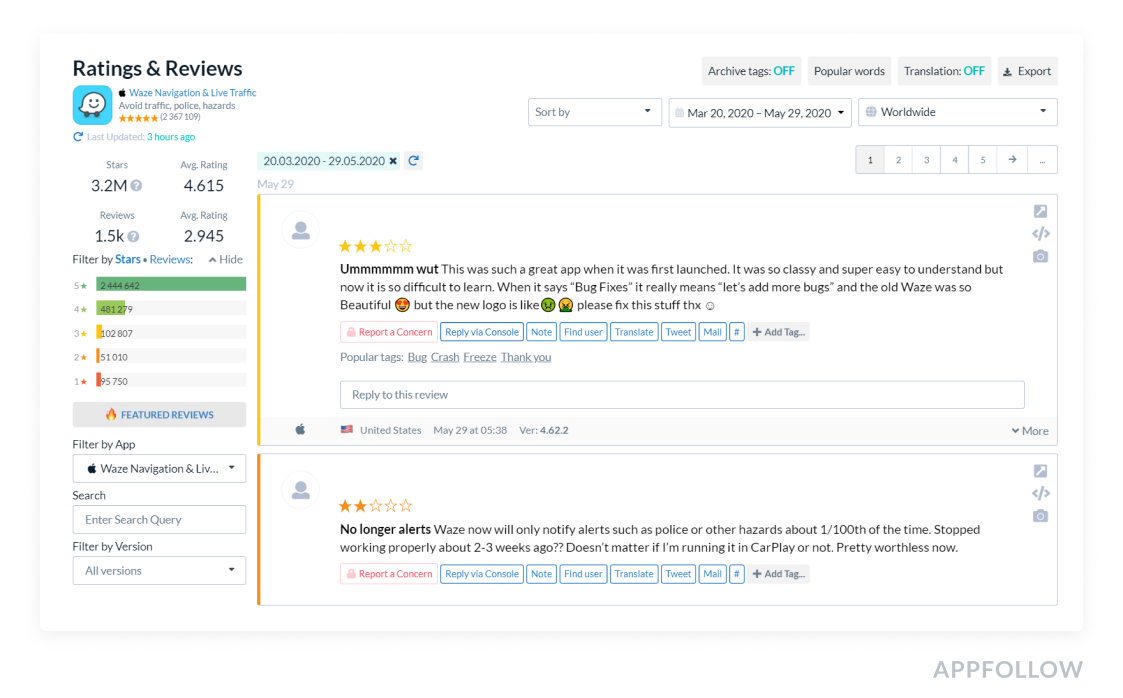
Task: Click the Waze app icon
Action: click(92, 105)
